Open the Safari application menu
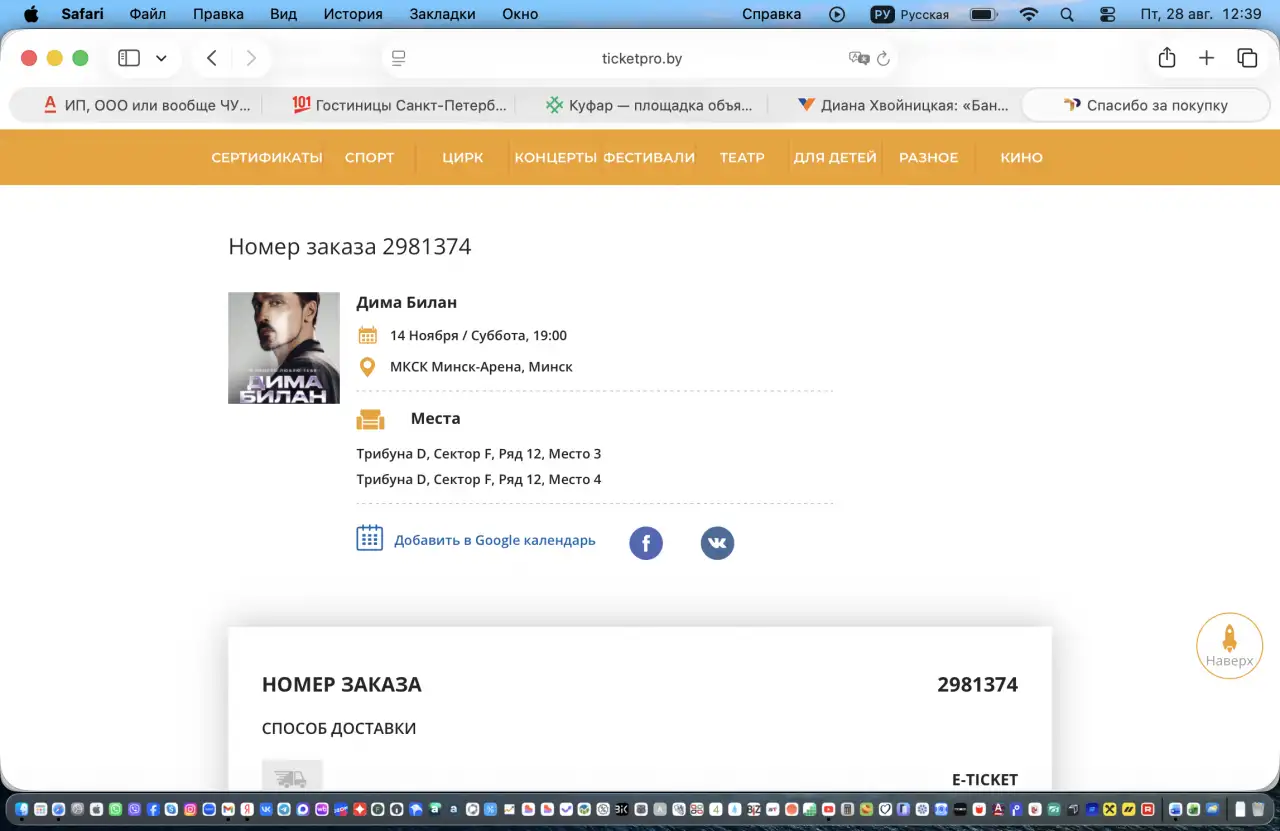Image resolution: width=1280 pixels, height=831 pixels. click(x=82, y=14)
